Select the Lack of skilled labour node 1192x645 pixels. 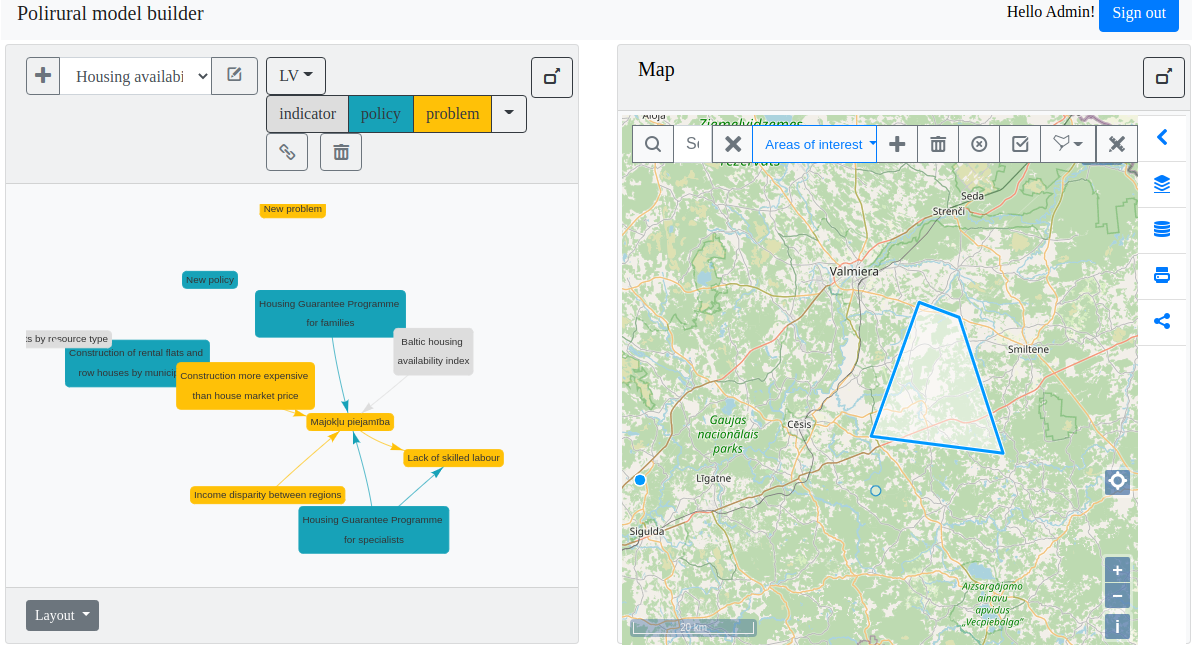[453, 458]
